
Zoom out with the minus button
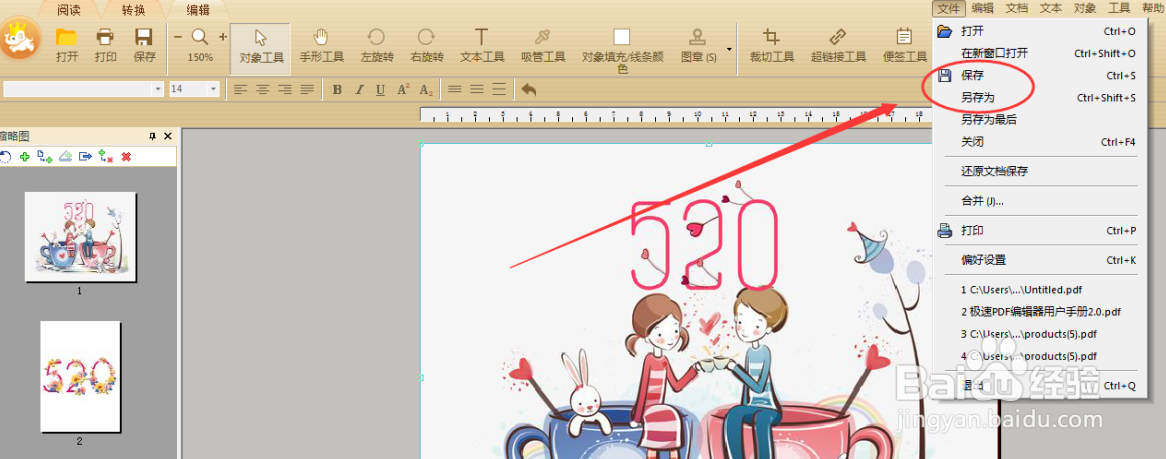tap(178, 36)
